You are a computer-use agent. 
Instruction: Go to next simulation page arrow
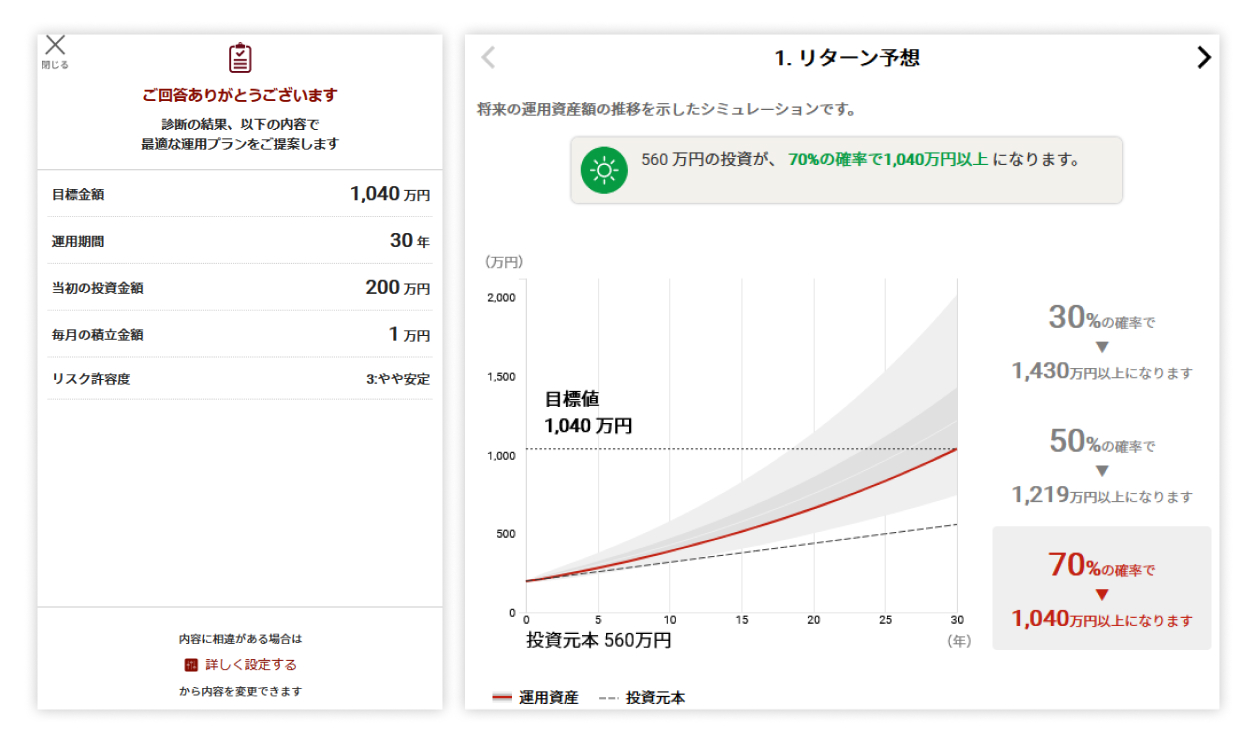coord(1203,58)
